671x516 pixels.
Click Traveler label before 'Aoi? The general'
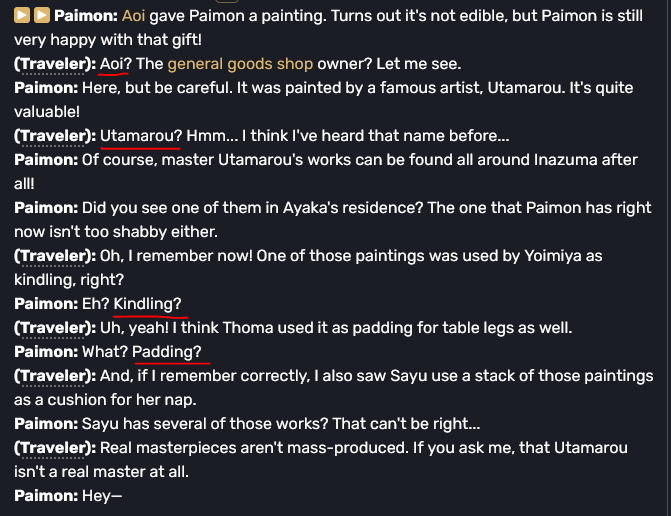[x=55, y=64]
